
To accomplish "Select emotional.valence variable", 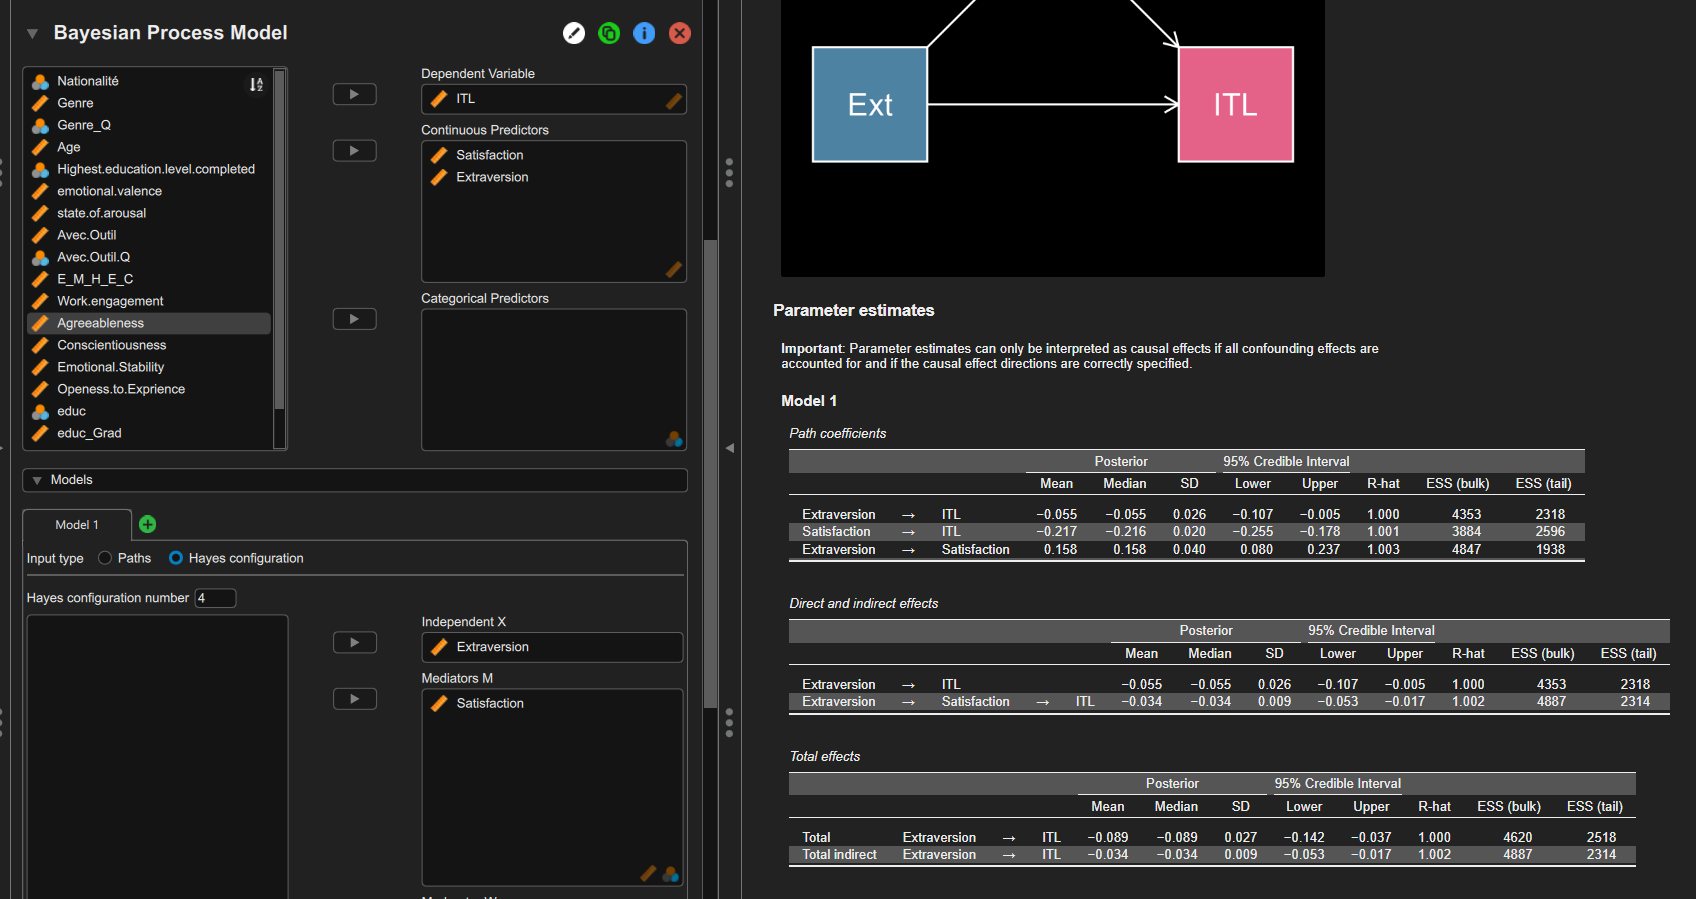I will (148, 191).
